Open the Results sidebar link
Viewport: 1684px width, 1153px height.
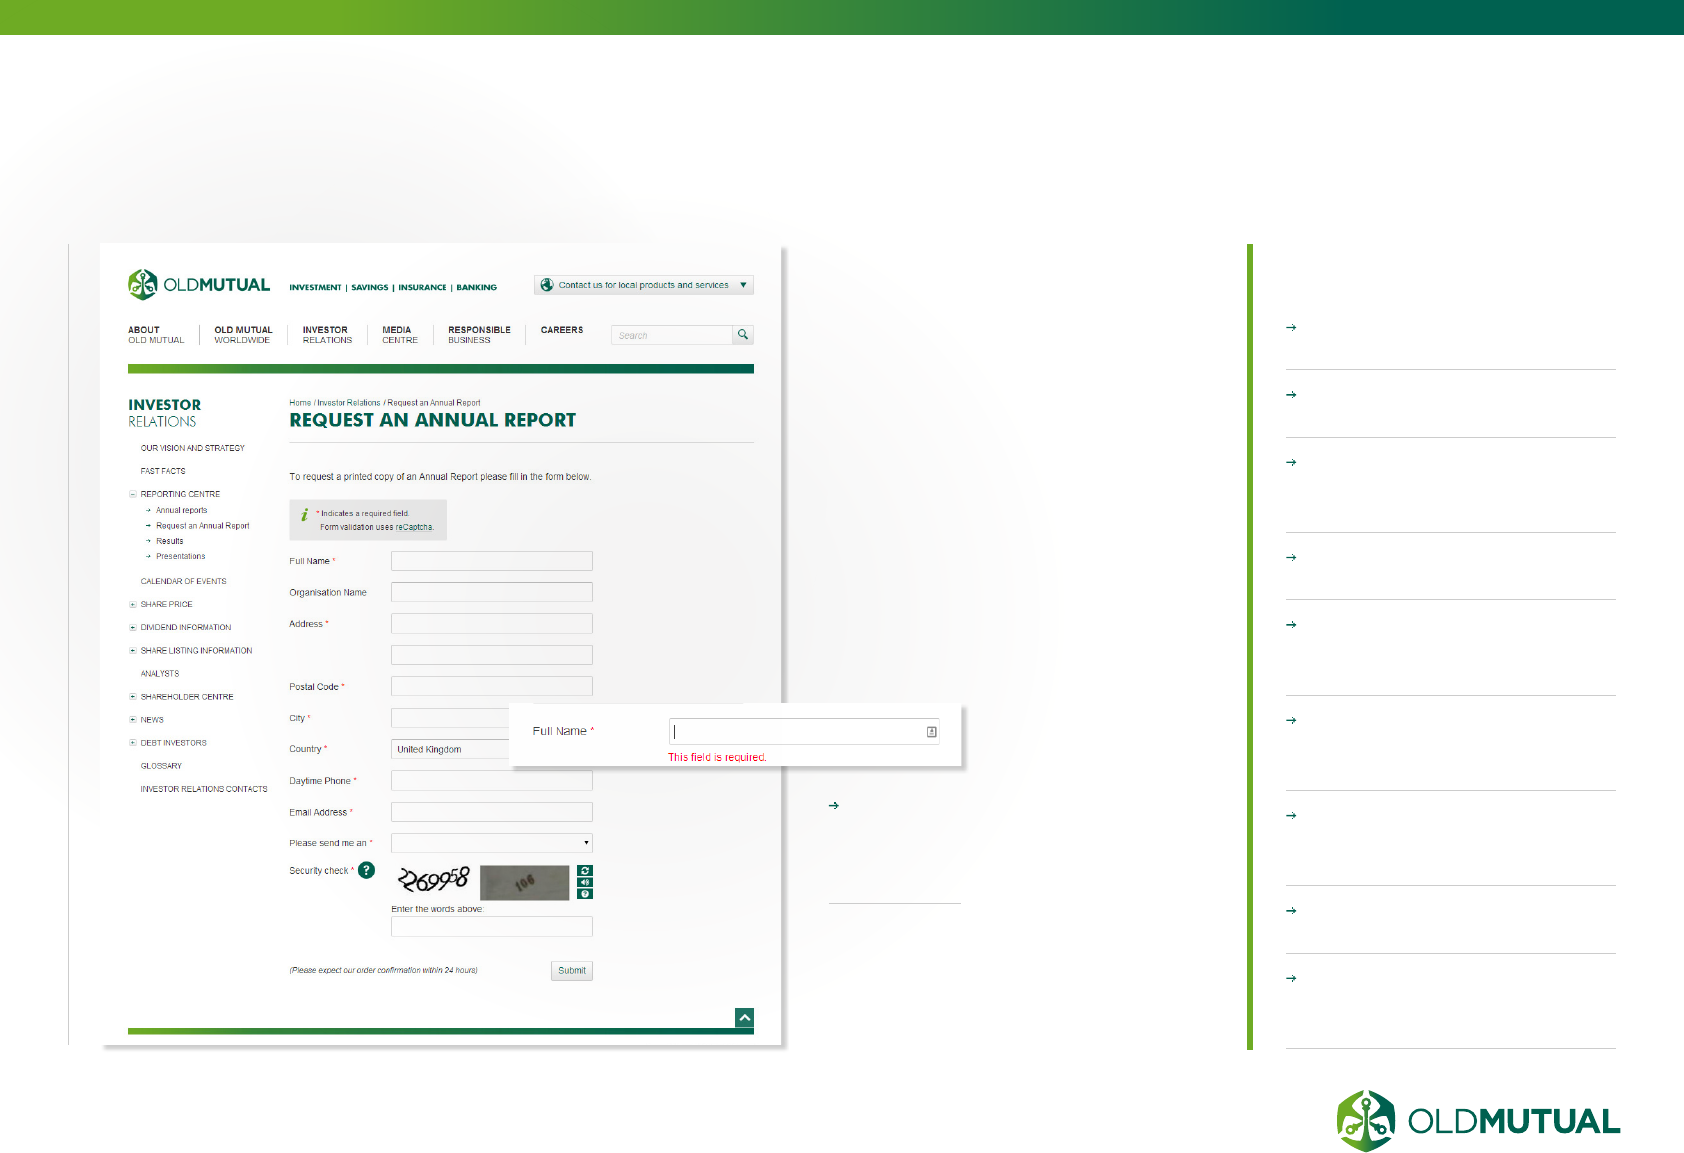[x=169, y=541]
